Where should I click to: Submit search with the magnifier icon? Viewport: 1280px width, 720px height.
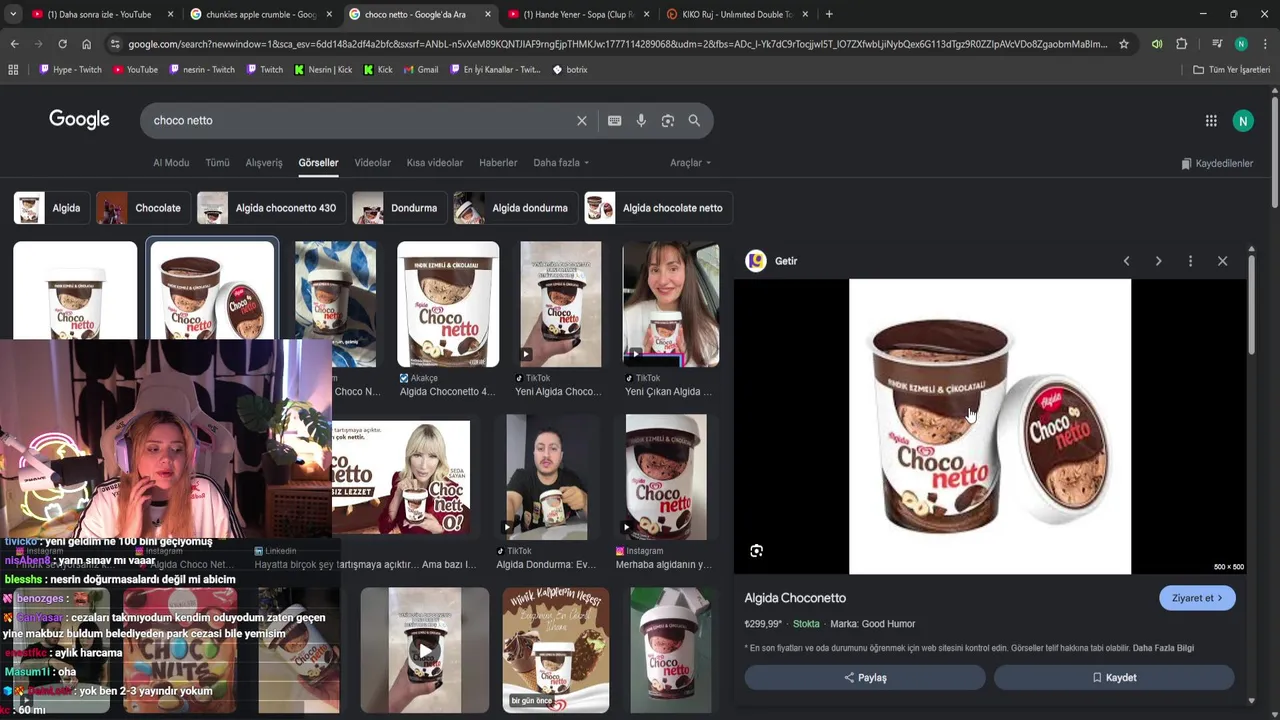[694, 120]
